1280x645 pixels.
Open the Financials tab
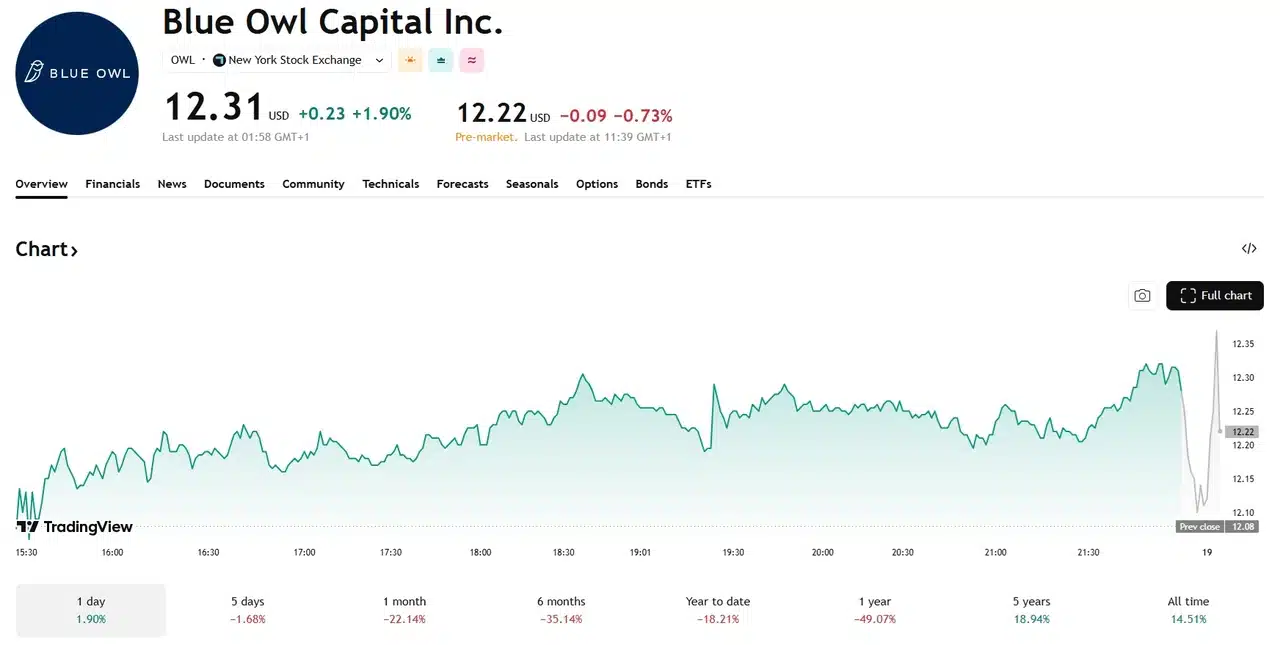[112, 184]
